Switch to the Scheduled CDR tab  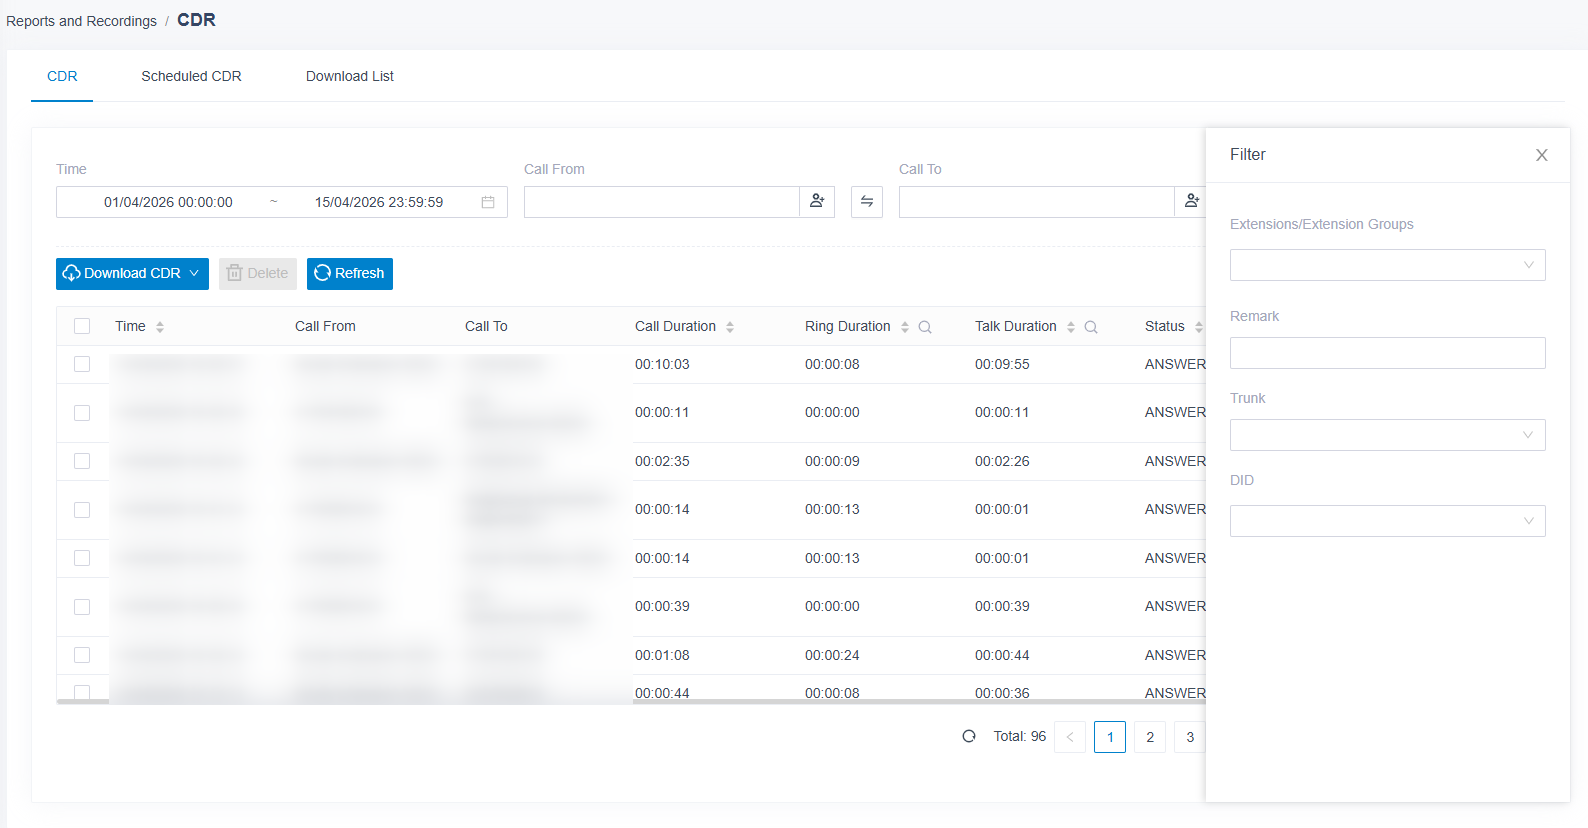click(191, 76)
